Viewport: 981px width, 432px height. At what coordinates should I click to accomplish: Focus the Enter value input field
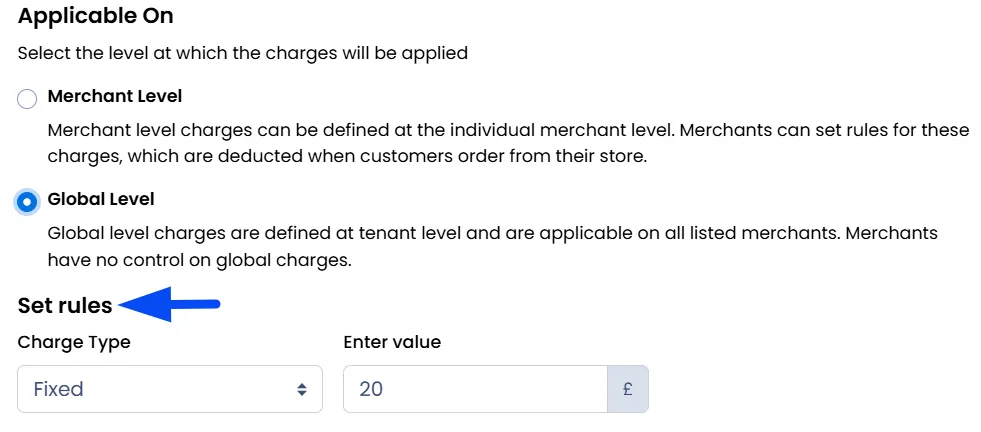coord(475,389)
